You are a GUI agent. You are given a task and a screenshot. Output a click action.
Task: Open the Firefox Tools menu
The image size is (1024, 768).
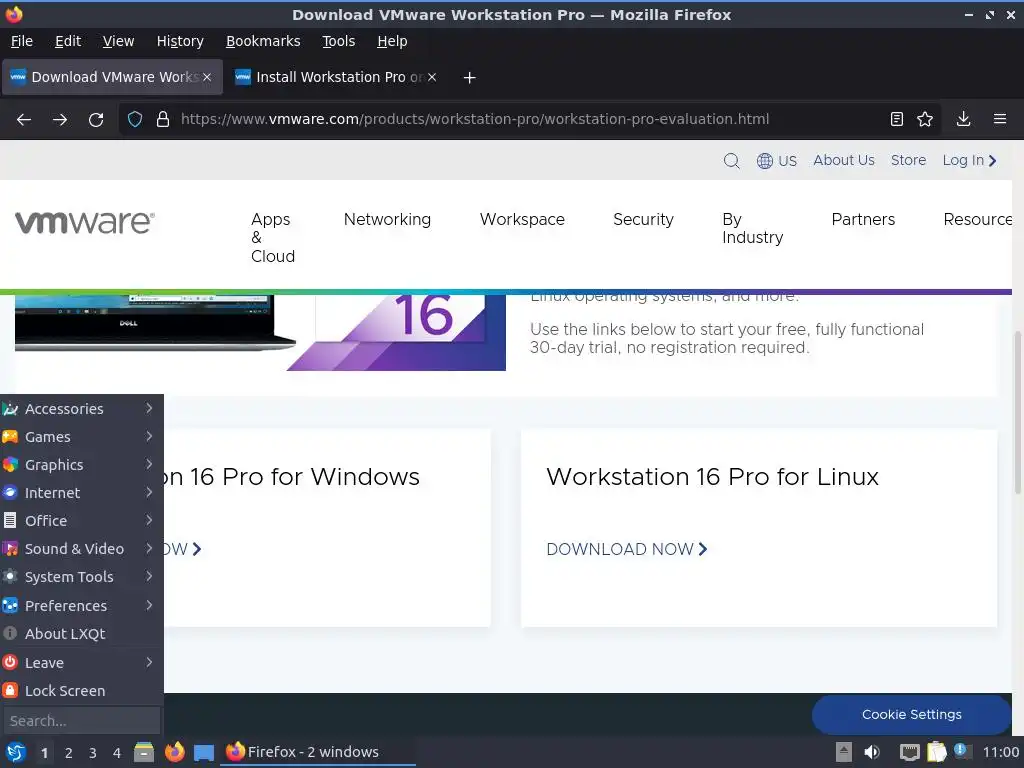click(x=338, y=41)
